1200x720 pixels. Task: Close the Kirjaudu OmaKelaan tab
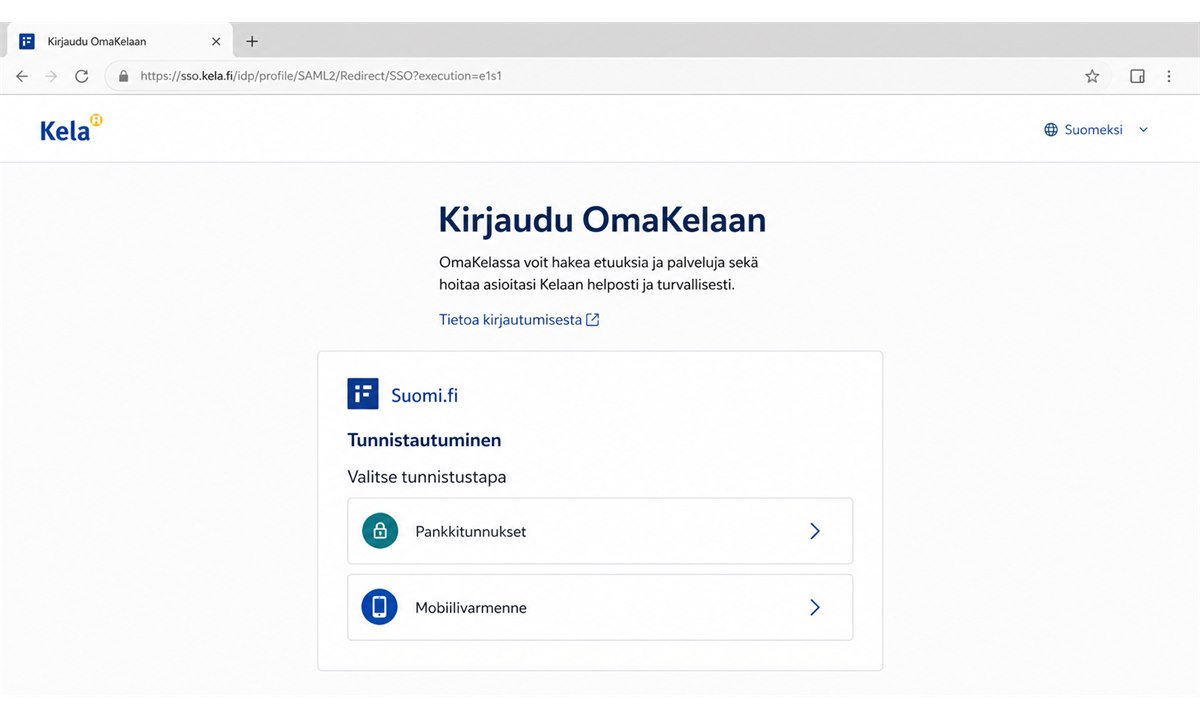click(x=216, y=41)
